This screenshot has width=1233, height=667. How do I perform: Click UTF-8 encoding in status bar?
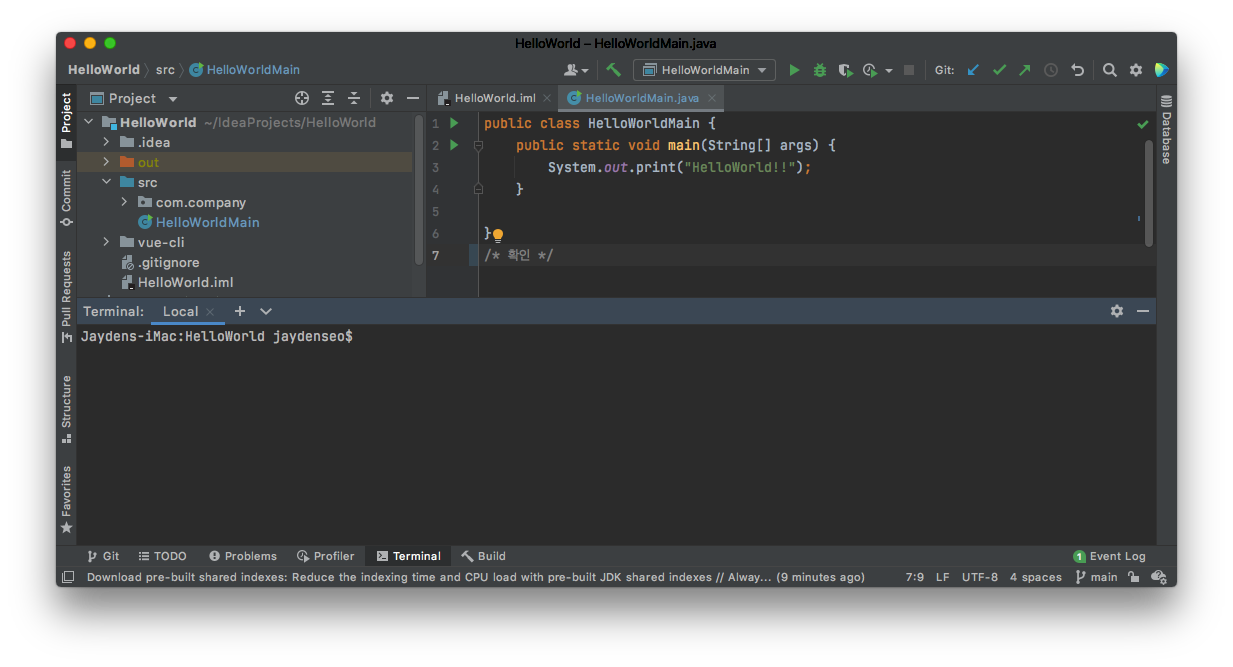coord(980,577)
